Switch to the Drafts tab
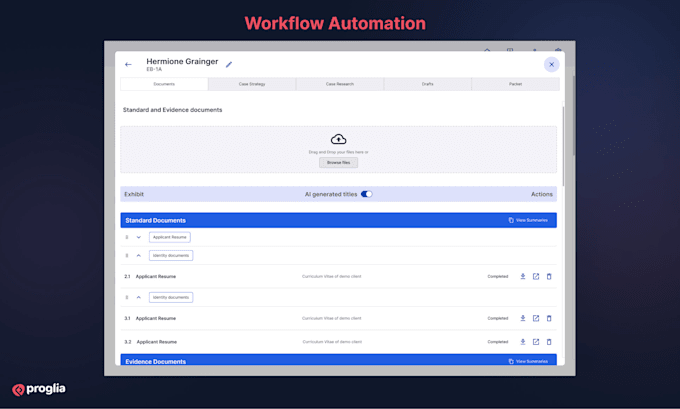Screen dimensions: 680x409 point(428,84)
